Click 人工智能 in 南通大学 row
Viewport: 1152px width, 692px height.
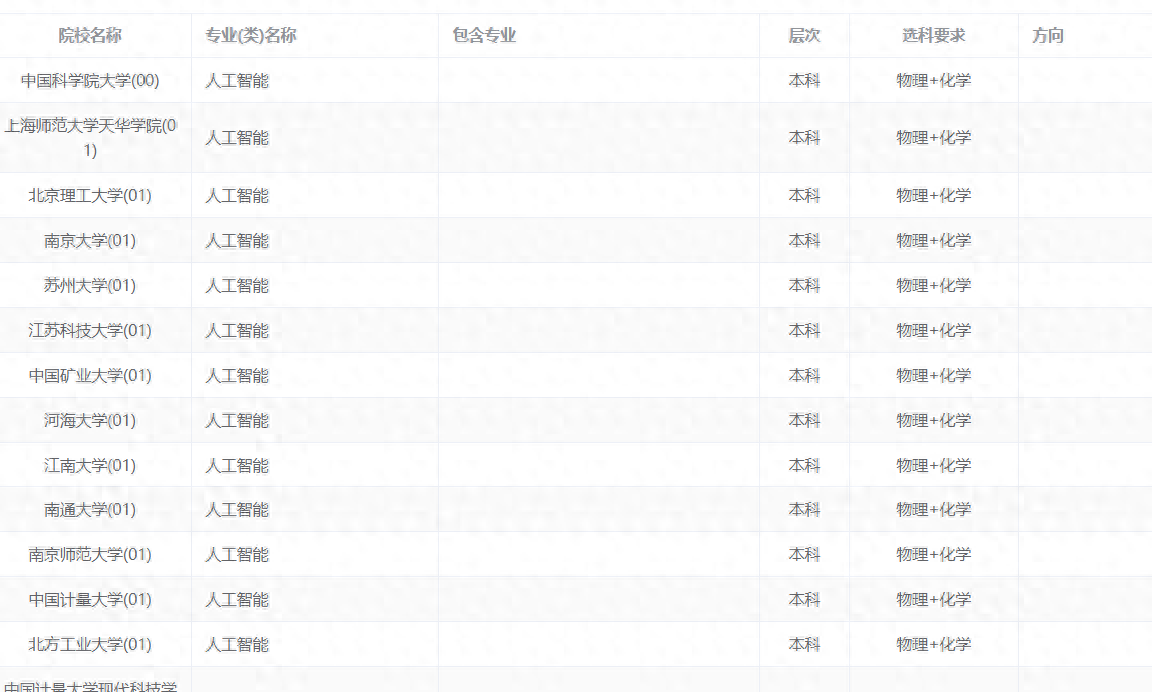pyautogui.click(x=237, y=510)
